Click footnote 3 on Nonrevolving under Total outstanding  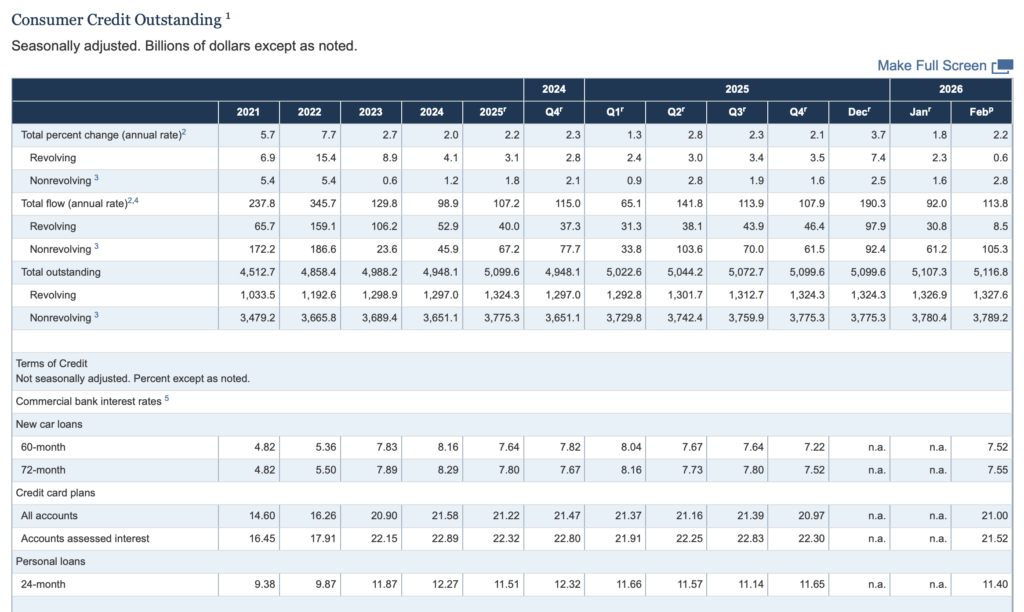pos(96,314)
